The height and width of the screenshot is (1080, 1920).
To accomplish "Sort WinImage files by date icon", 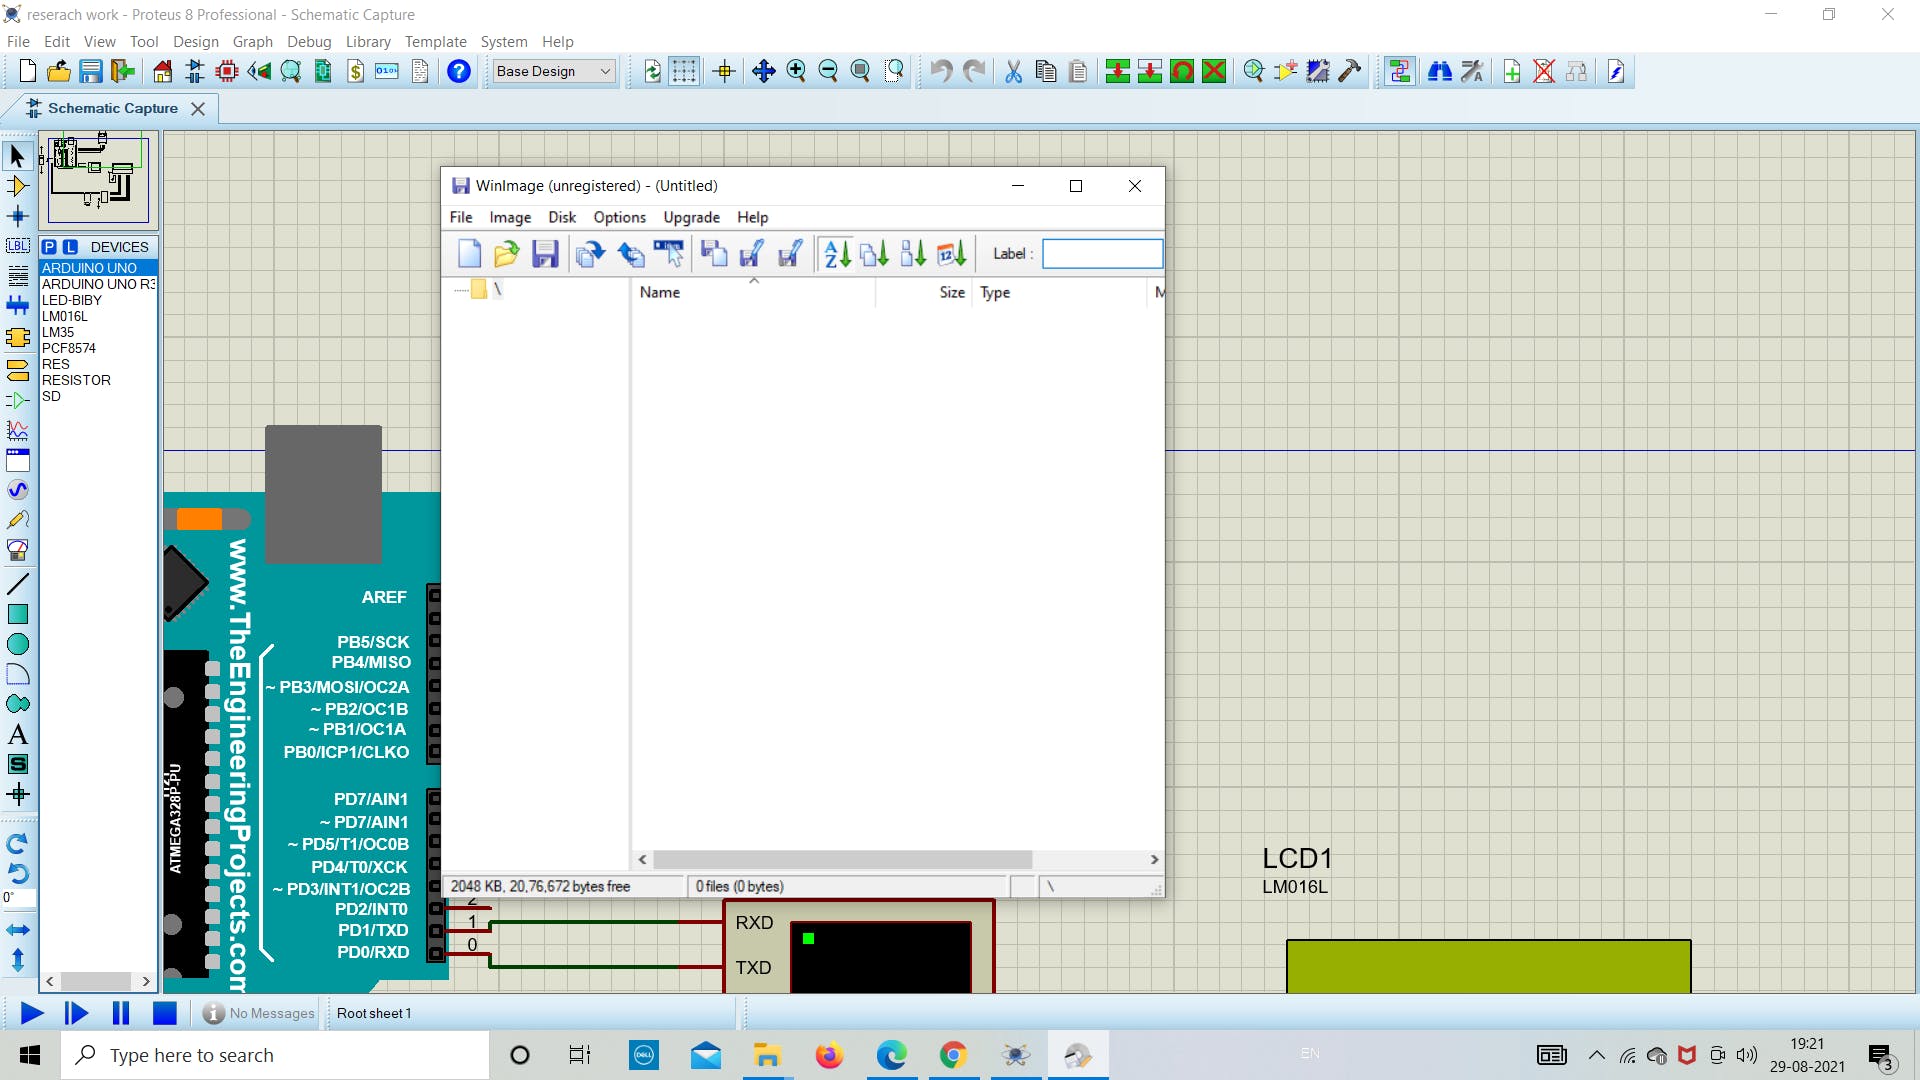I will [x=952, y=254].
